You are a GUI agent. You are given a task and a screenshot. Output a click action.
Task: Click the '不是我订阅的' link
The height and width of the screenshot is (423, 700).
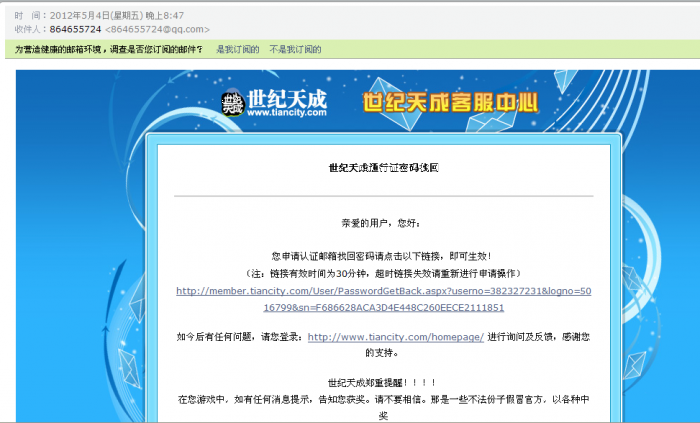coord(295,50)
